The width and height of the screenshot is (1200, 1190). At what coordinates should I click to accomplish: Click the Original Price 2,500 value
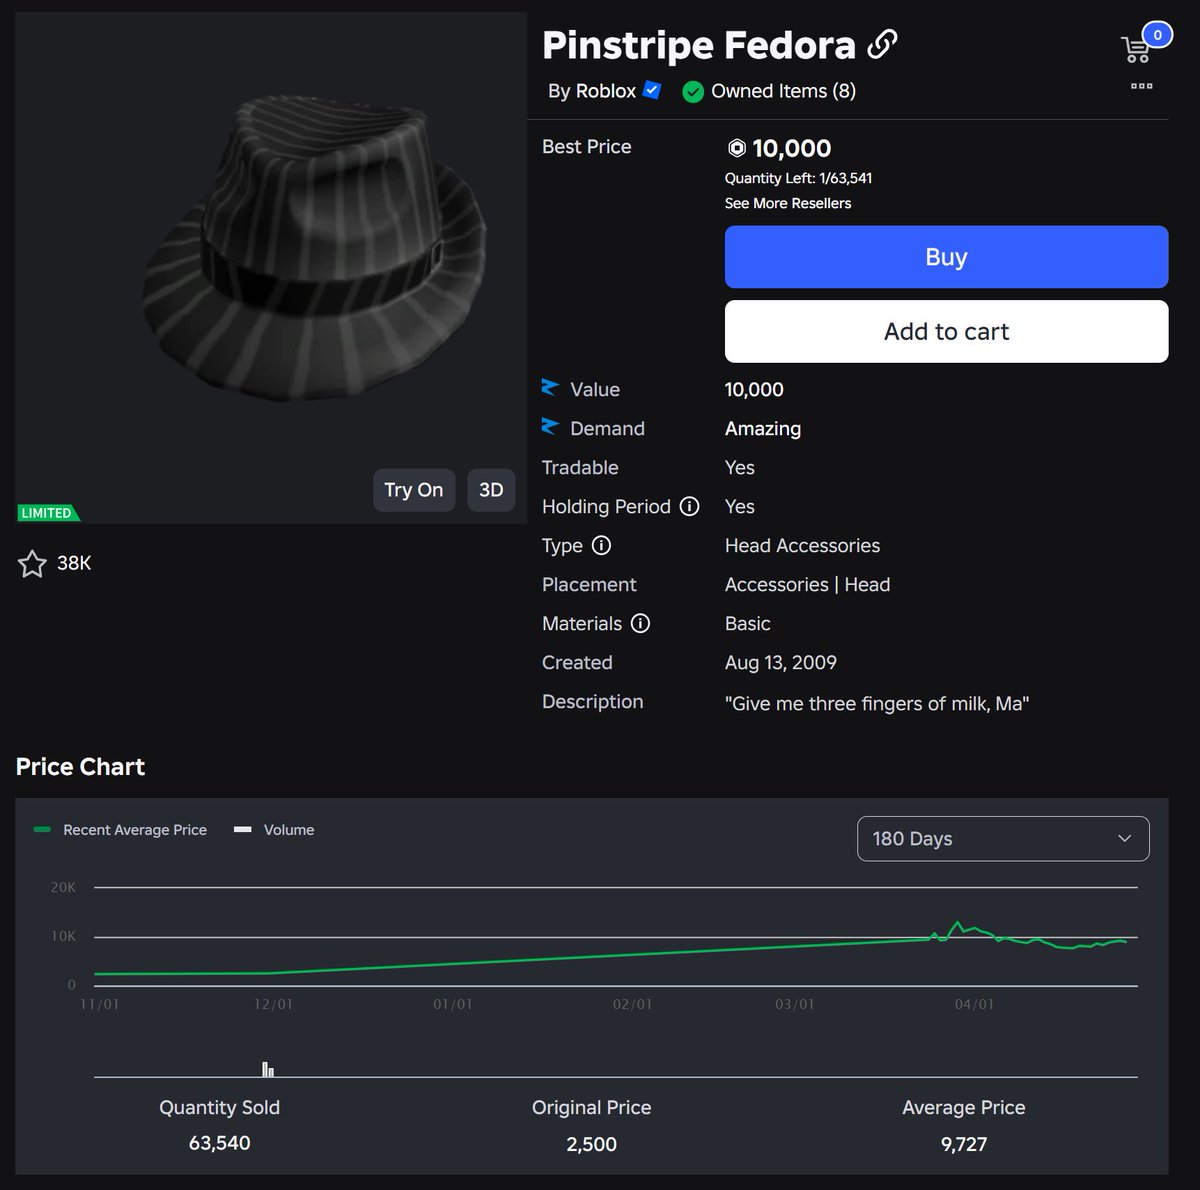pyautogui.click(x=591, y=1144)
